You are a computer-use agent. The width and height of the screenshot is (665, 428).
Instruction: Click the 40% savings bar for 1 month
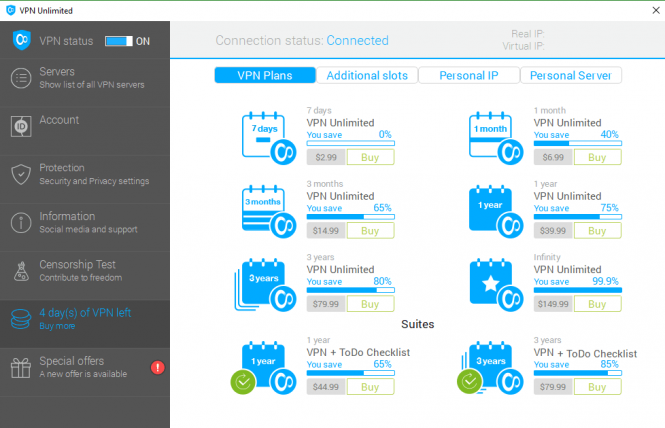tap(578, 143)
